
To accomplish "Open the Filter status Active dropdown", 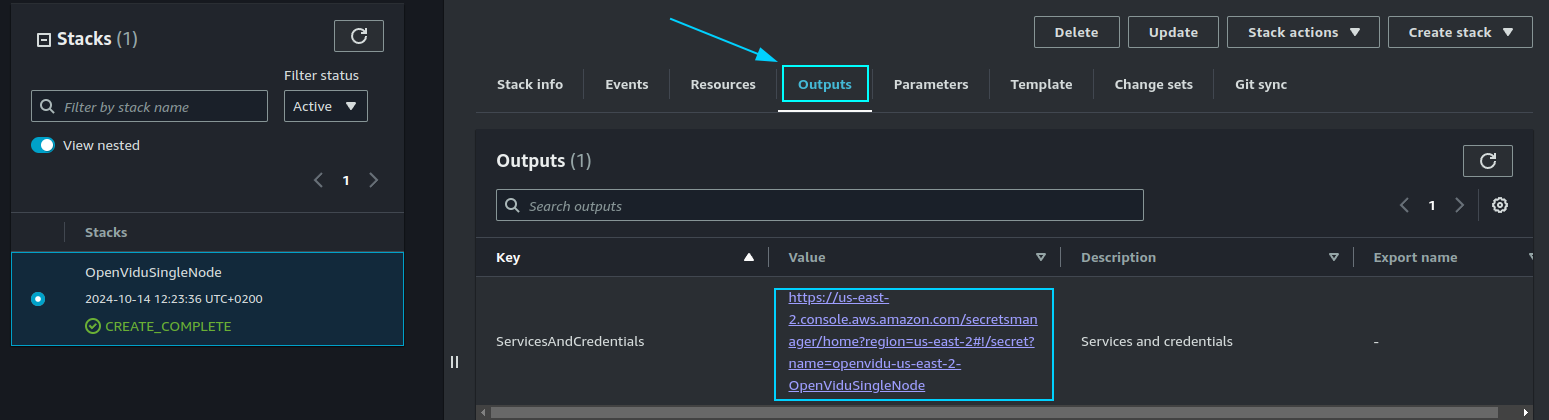I will pos(325,106).
